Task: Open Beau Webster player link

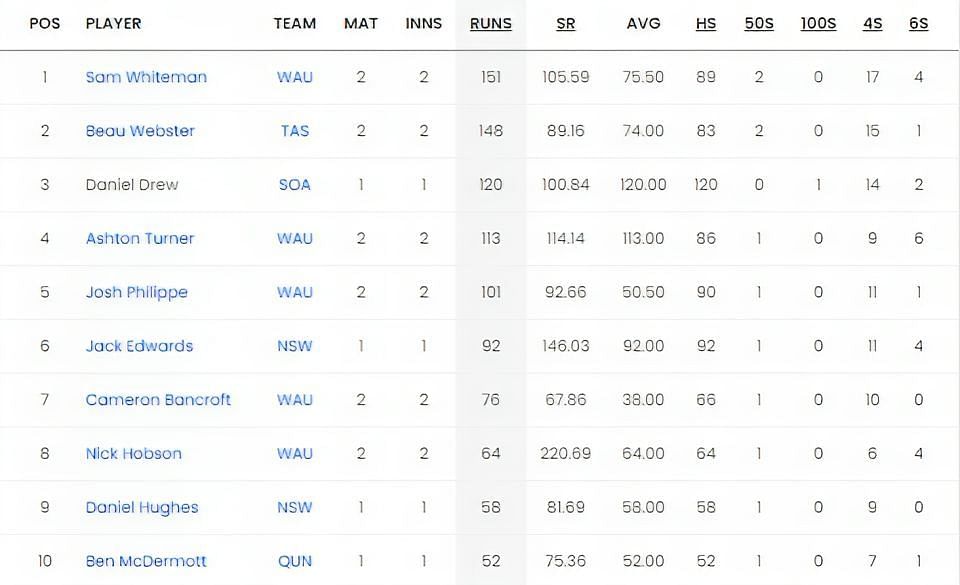Action: (x=140, y=131)
